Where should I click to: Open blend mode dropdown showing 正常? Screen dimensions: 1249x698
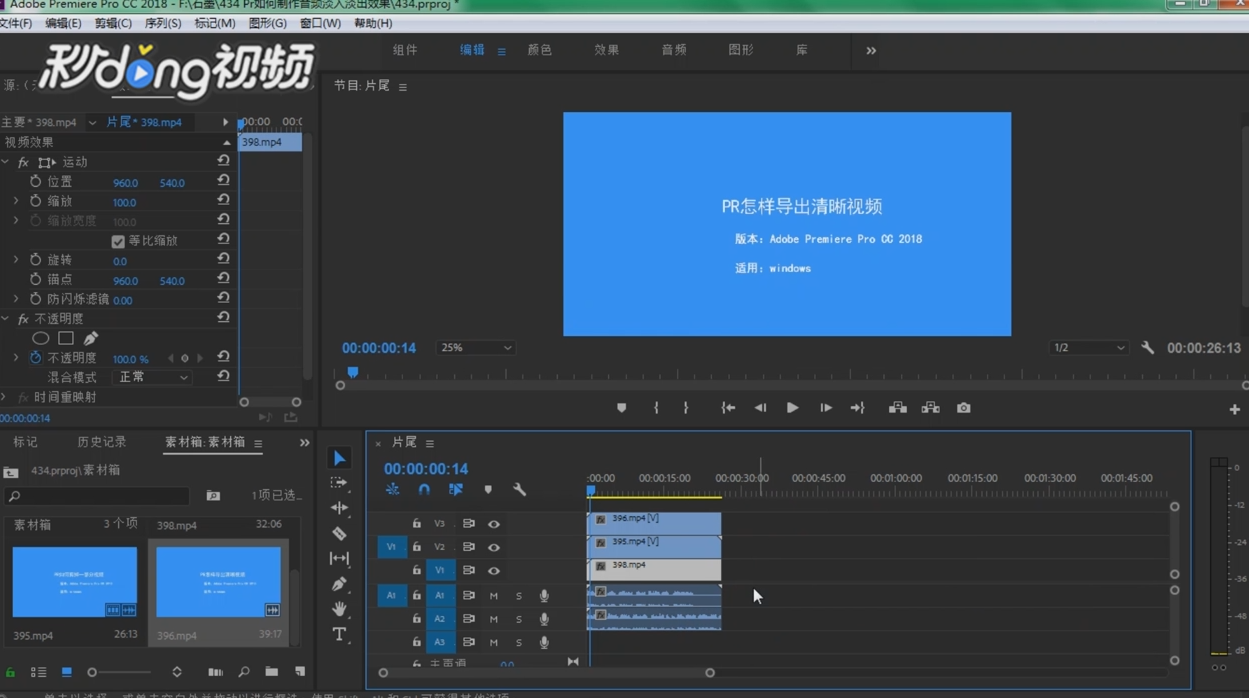pyautogui.click(x=153, y=377)
